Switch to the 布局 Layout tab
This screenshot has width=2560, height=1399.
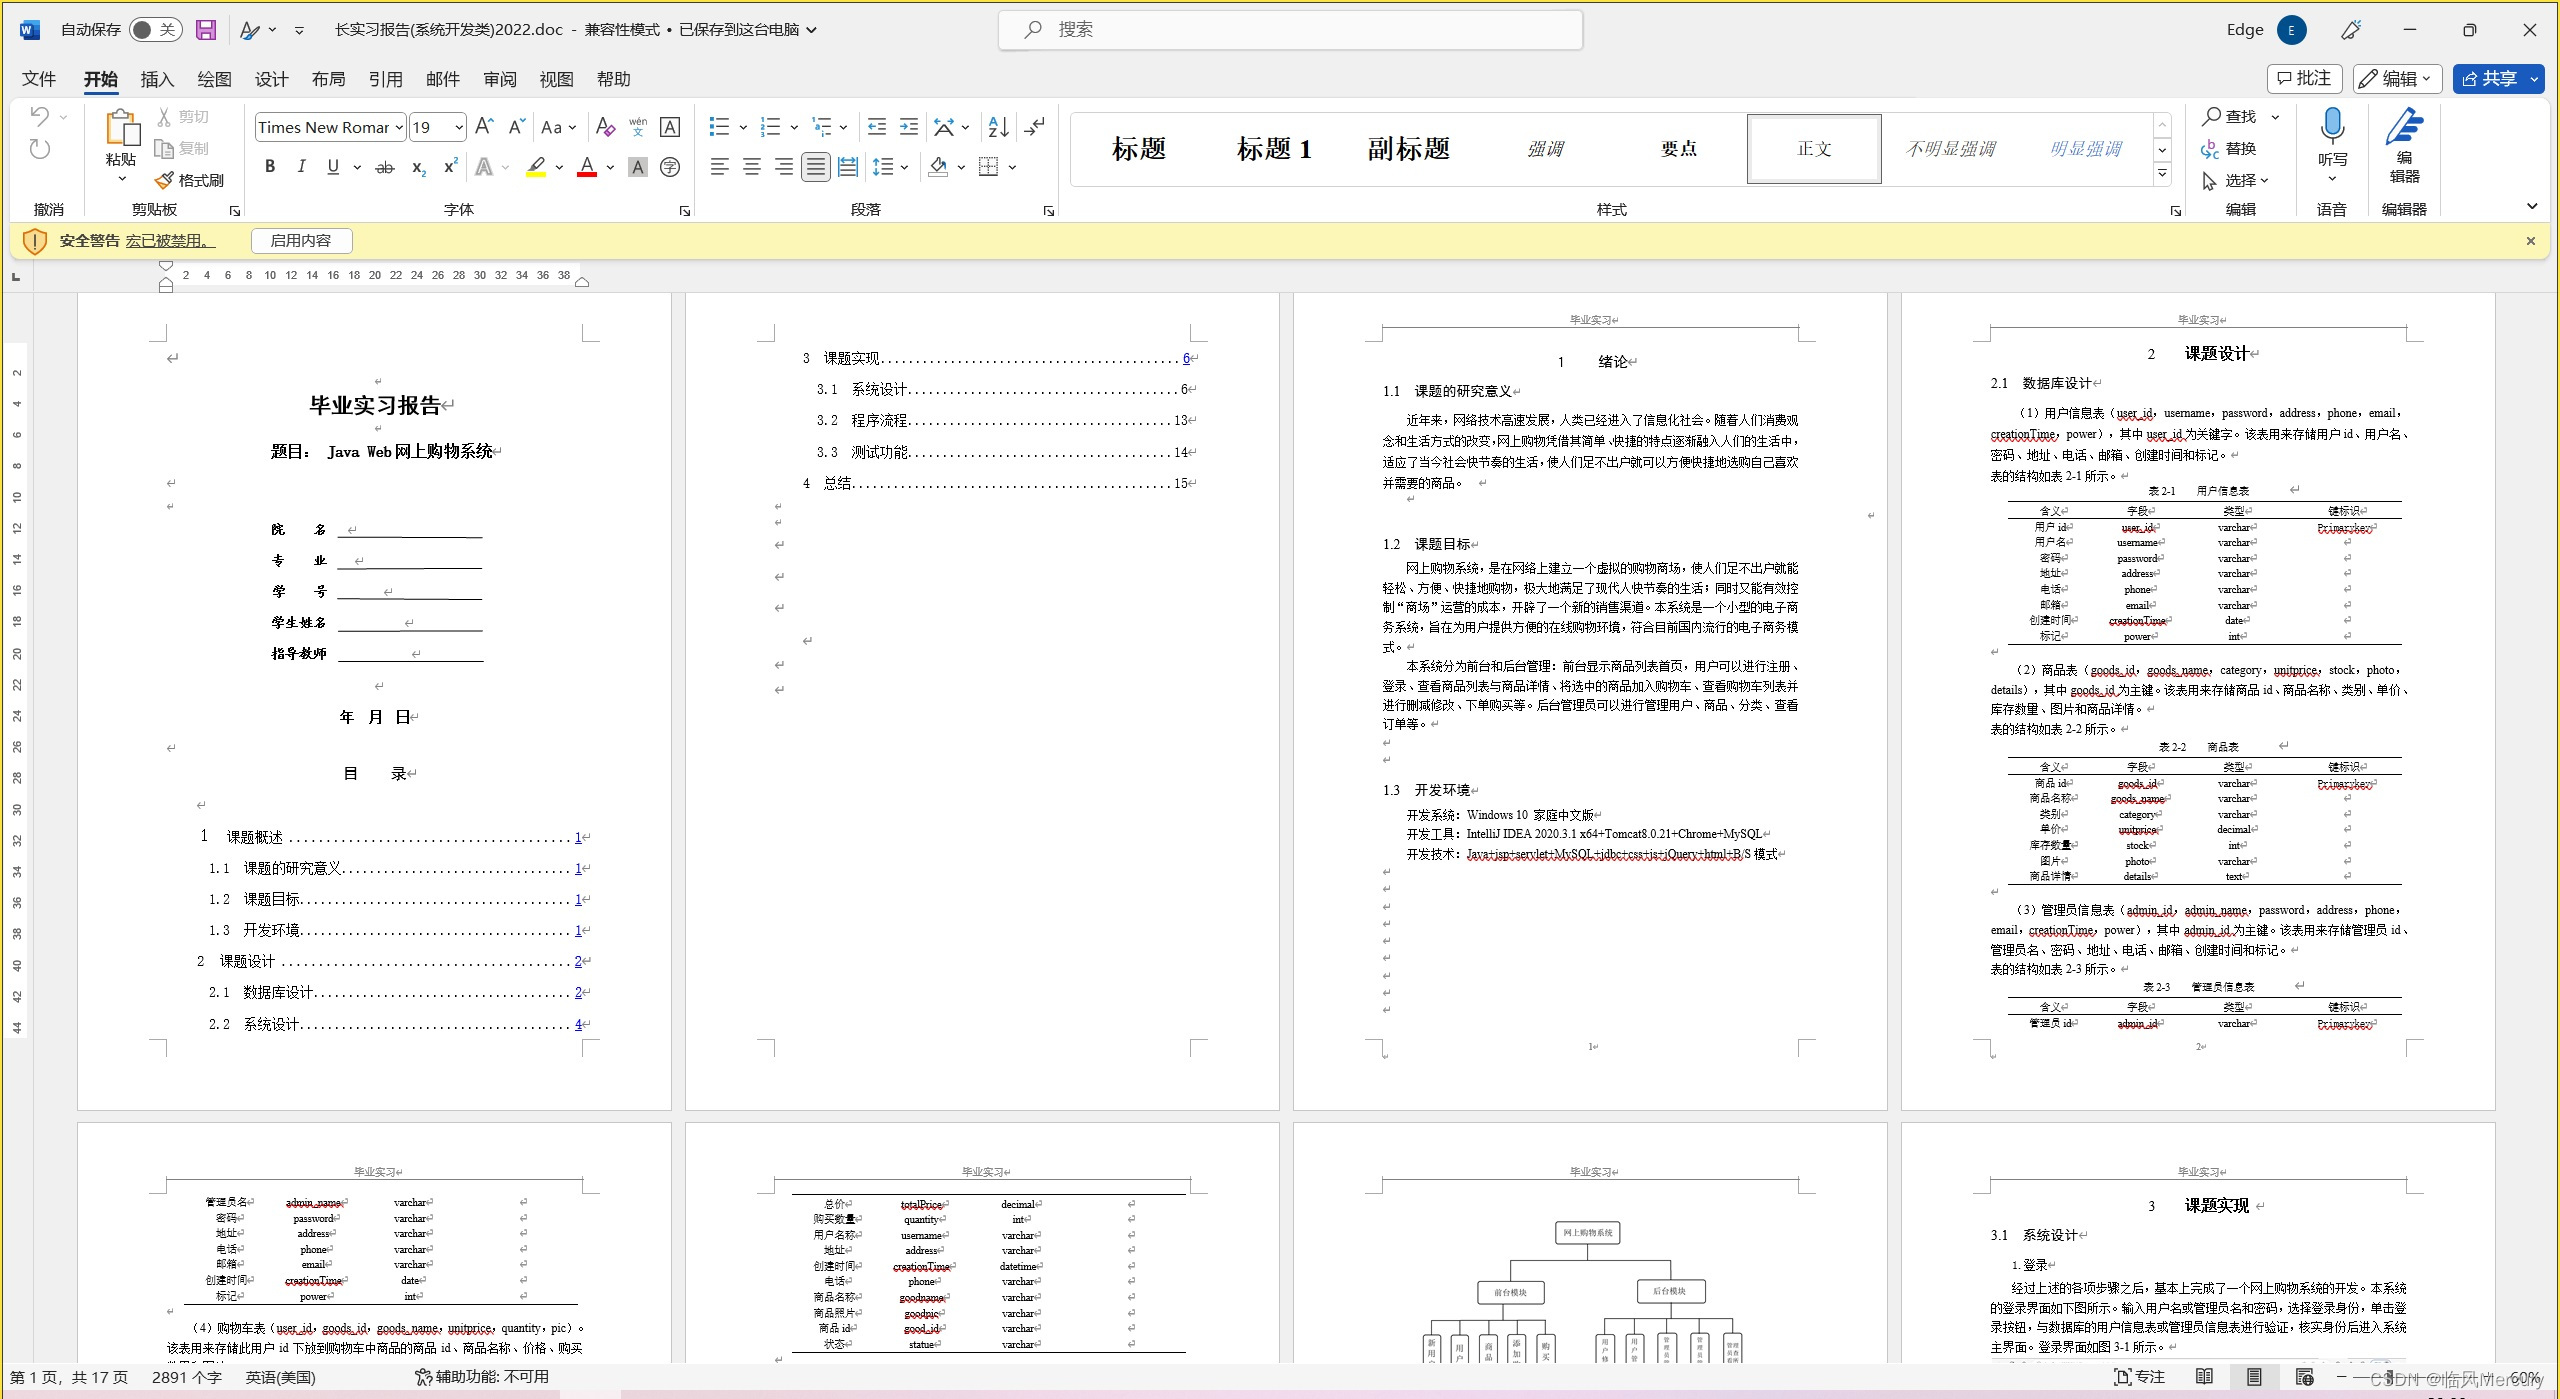tap(328, 79)
